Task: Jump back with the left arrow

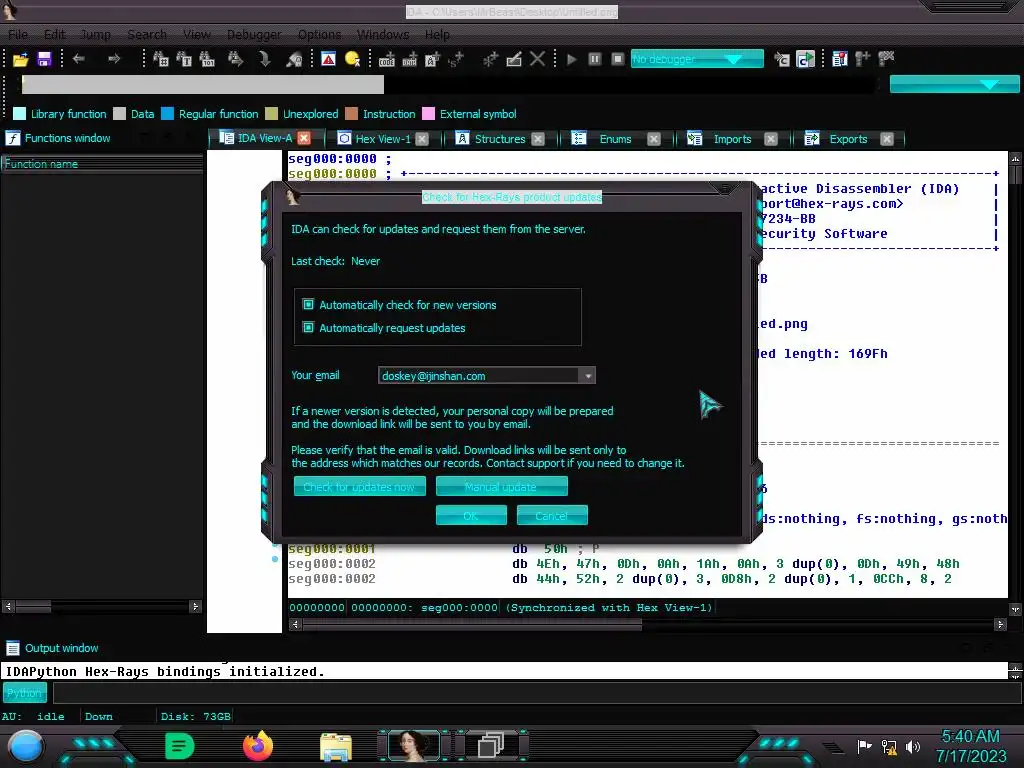Action: [x=79, y=59]
